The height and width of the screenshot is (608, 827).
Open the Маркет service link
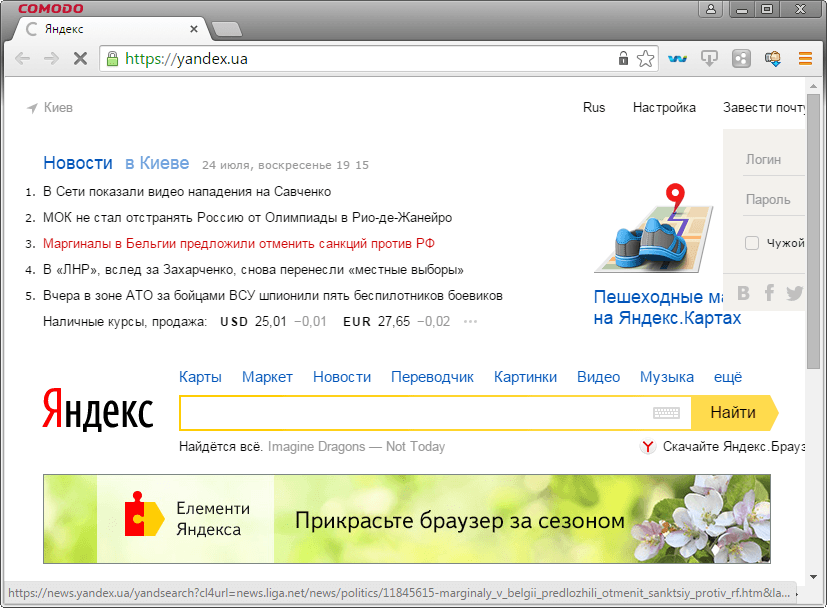[x=267, y=377]
